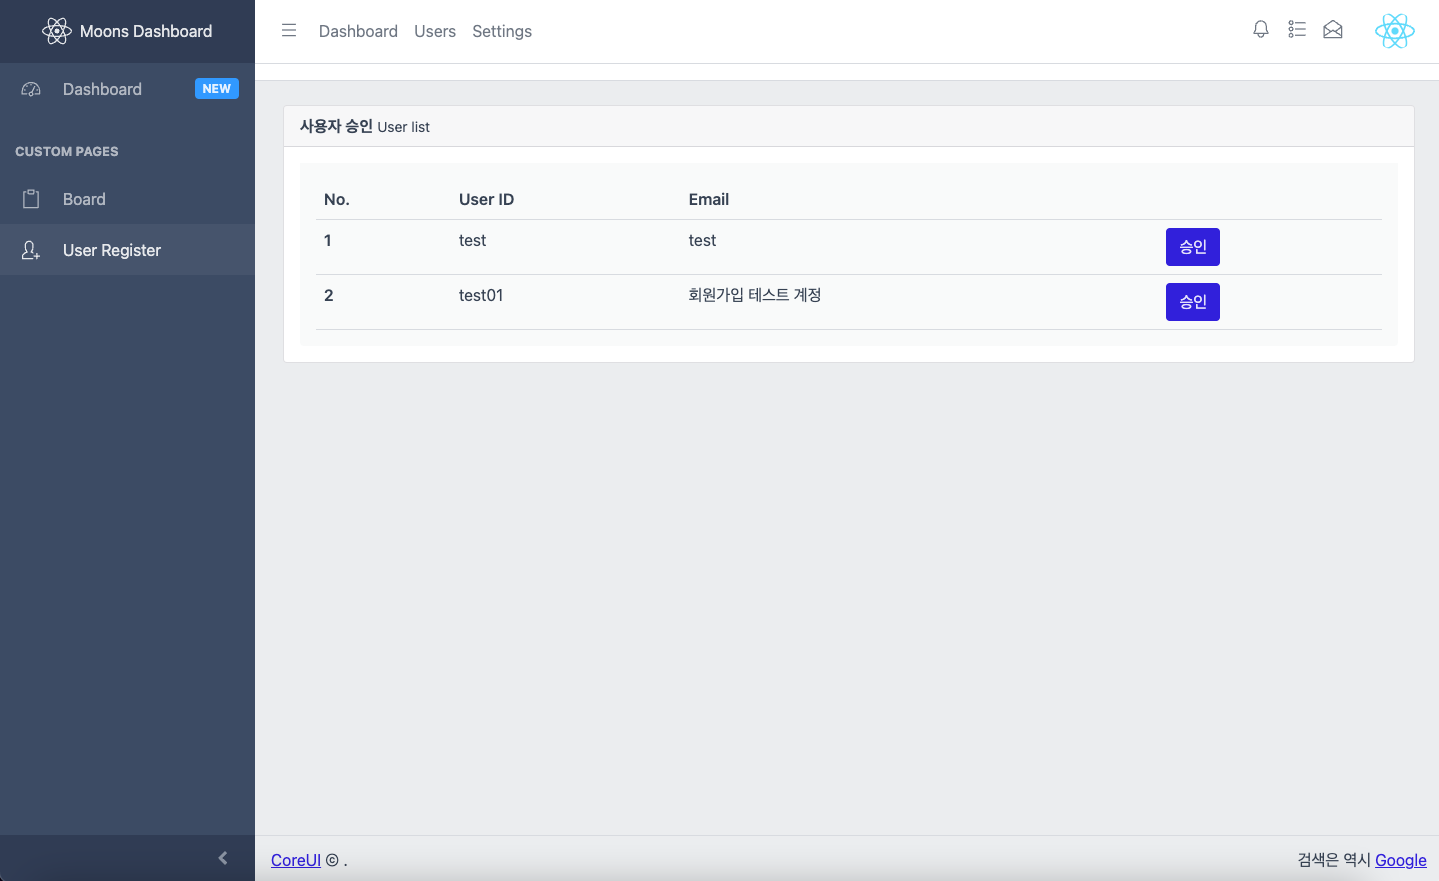
Task: Select Dashboard in the top navigation bar
Action: point(358,31)
